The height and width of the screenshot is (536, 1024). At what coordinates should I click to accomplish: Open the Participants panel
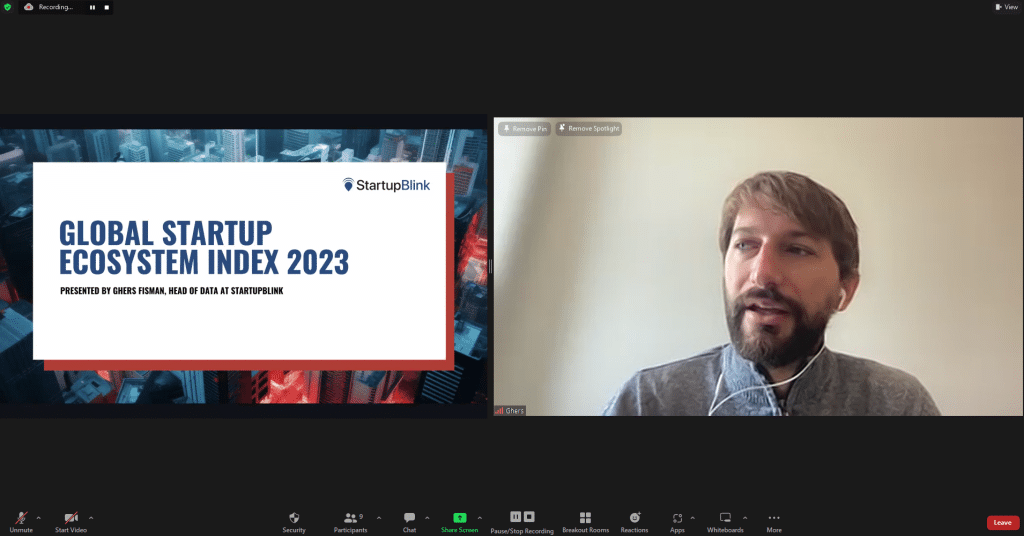[x=351, y=522]
